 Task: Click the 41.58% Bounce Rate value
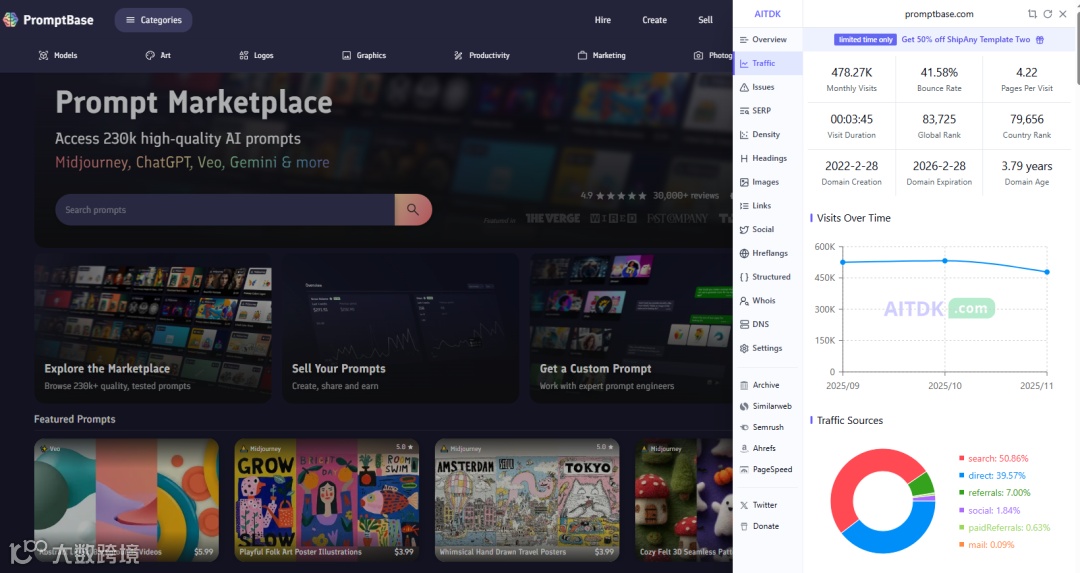(939, 72)
